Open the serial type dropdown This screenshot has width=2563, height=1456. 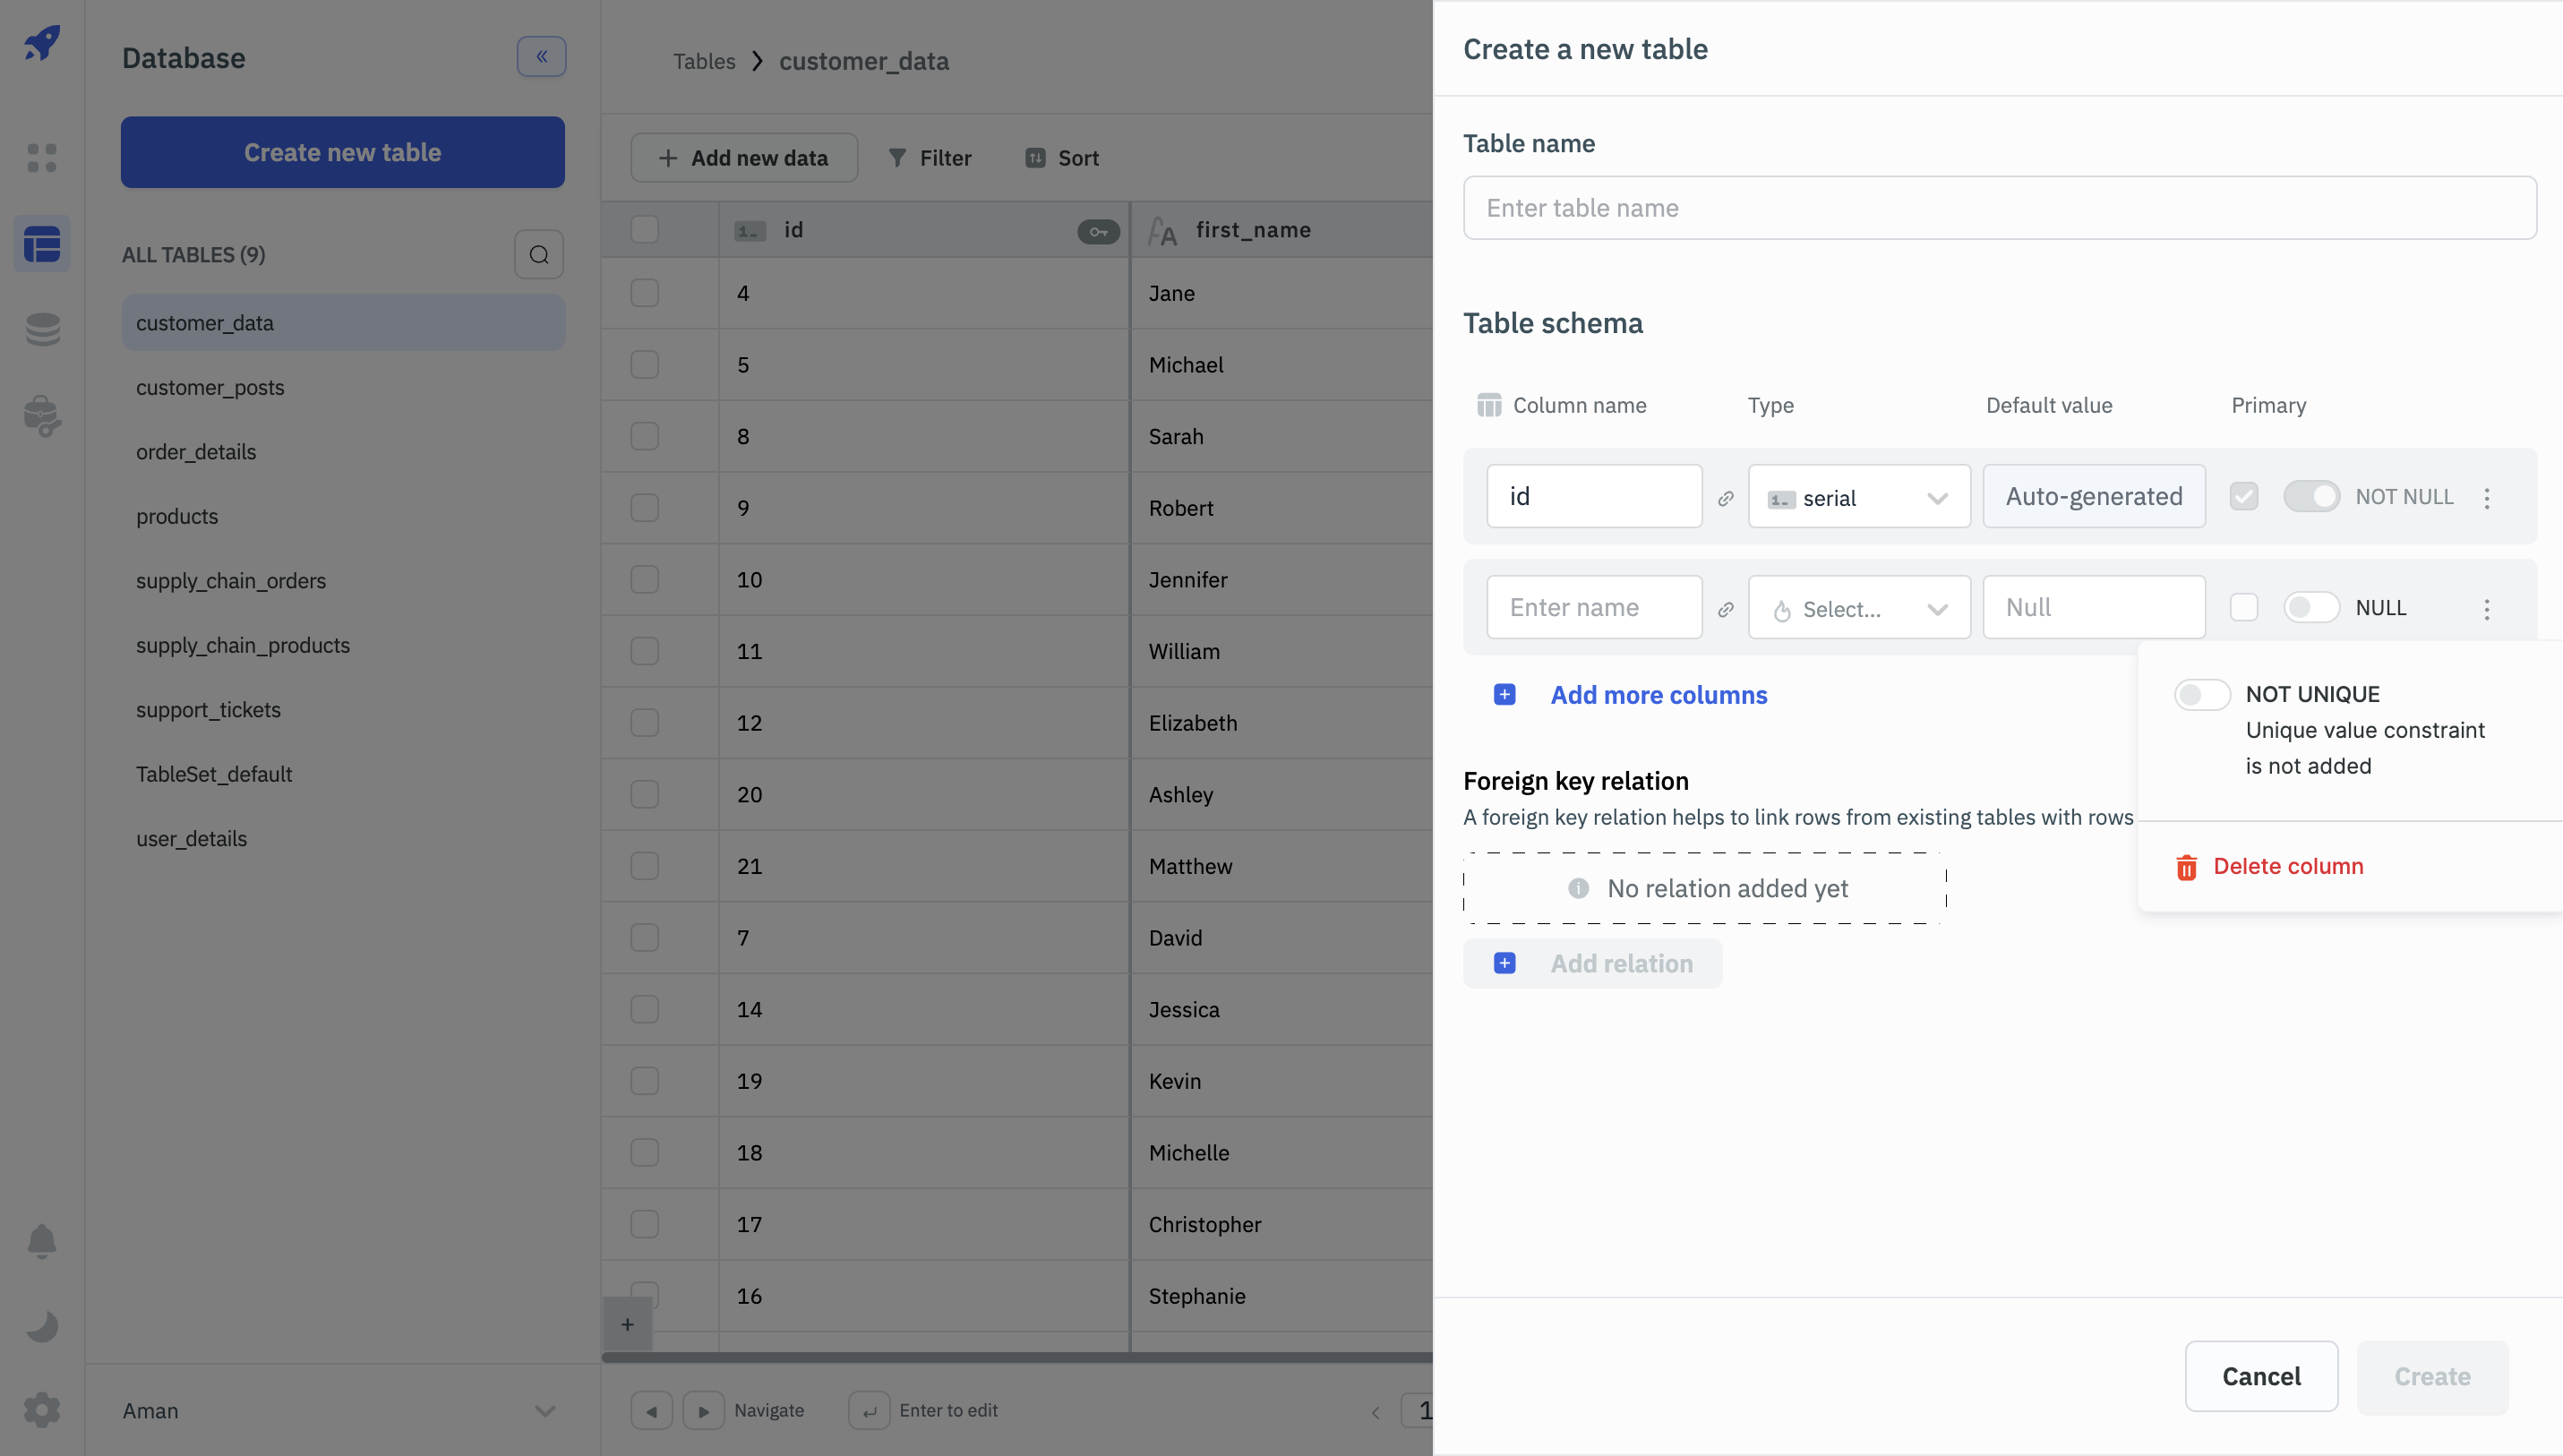(1858, 497)
